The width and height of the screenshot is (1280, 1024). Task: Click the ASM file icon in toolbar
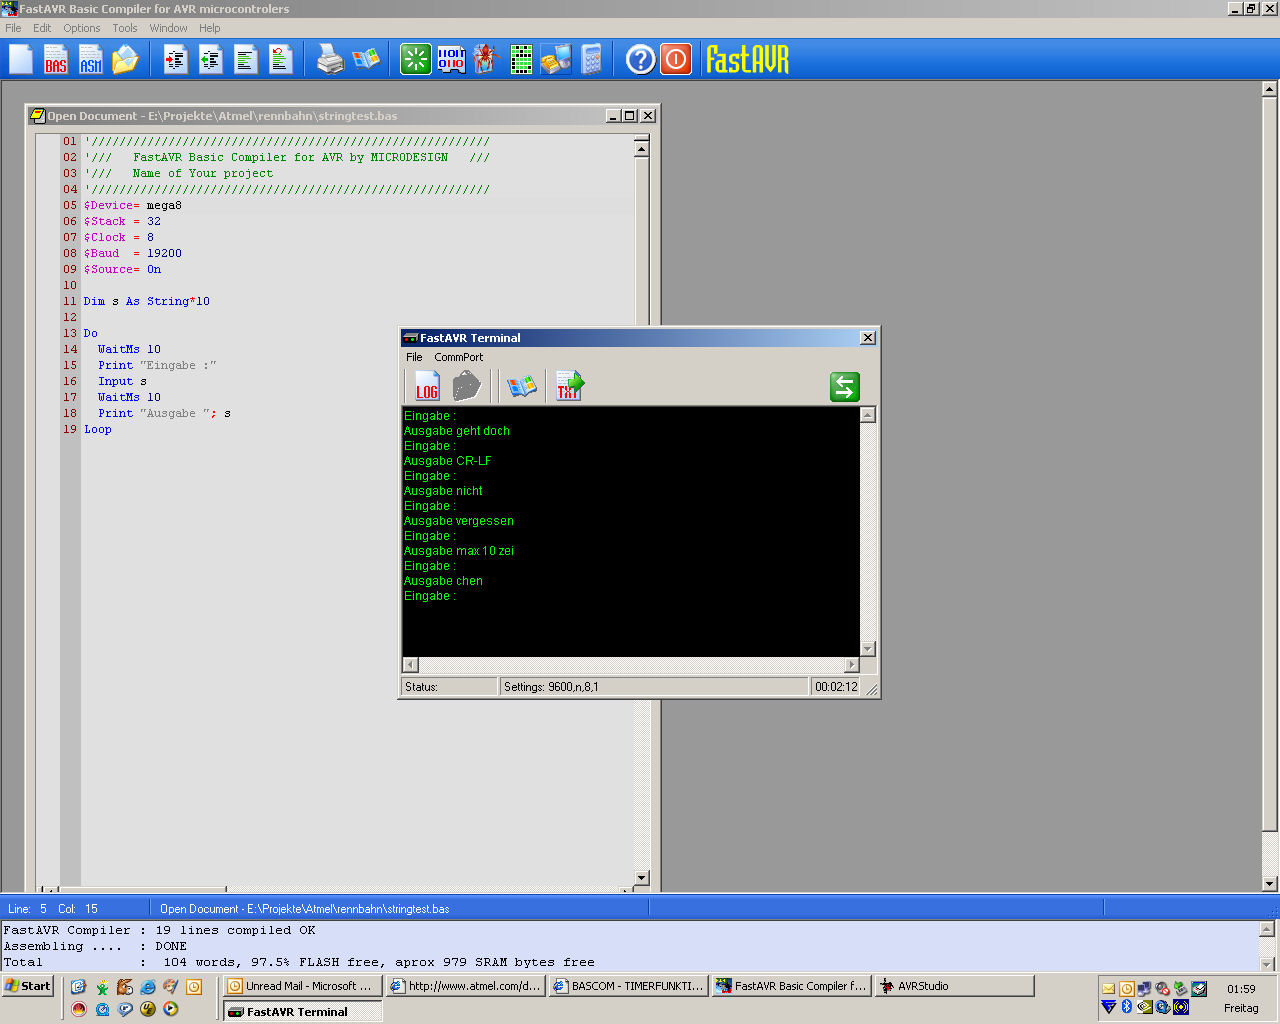click(x=91, y=60)
